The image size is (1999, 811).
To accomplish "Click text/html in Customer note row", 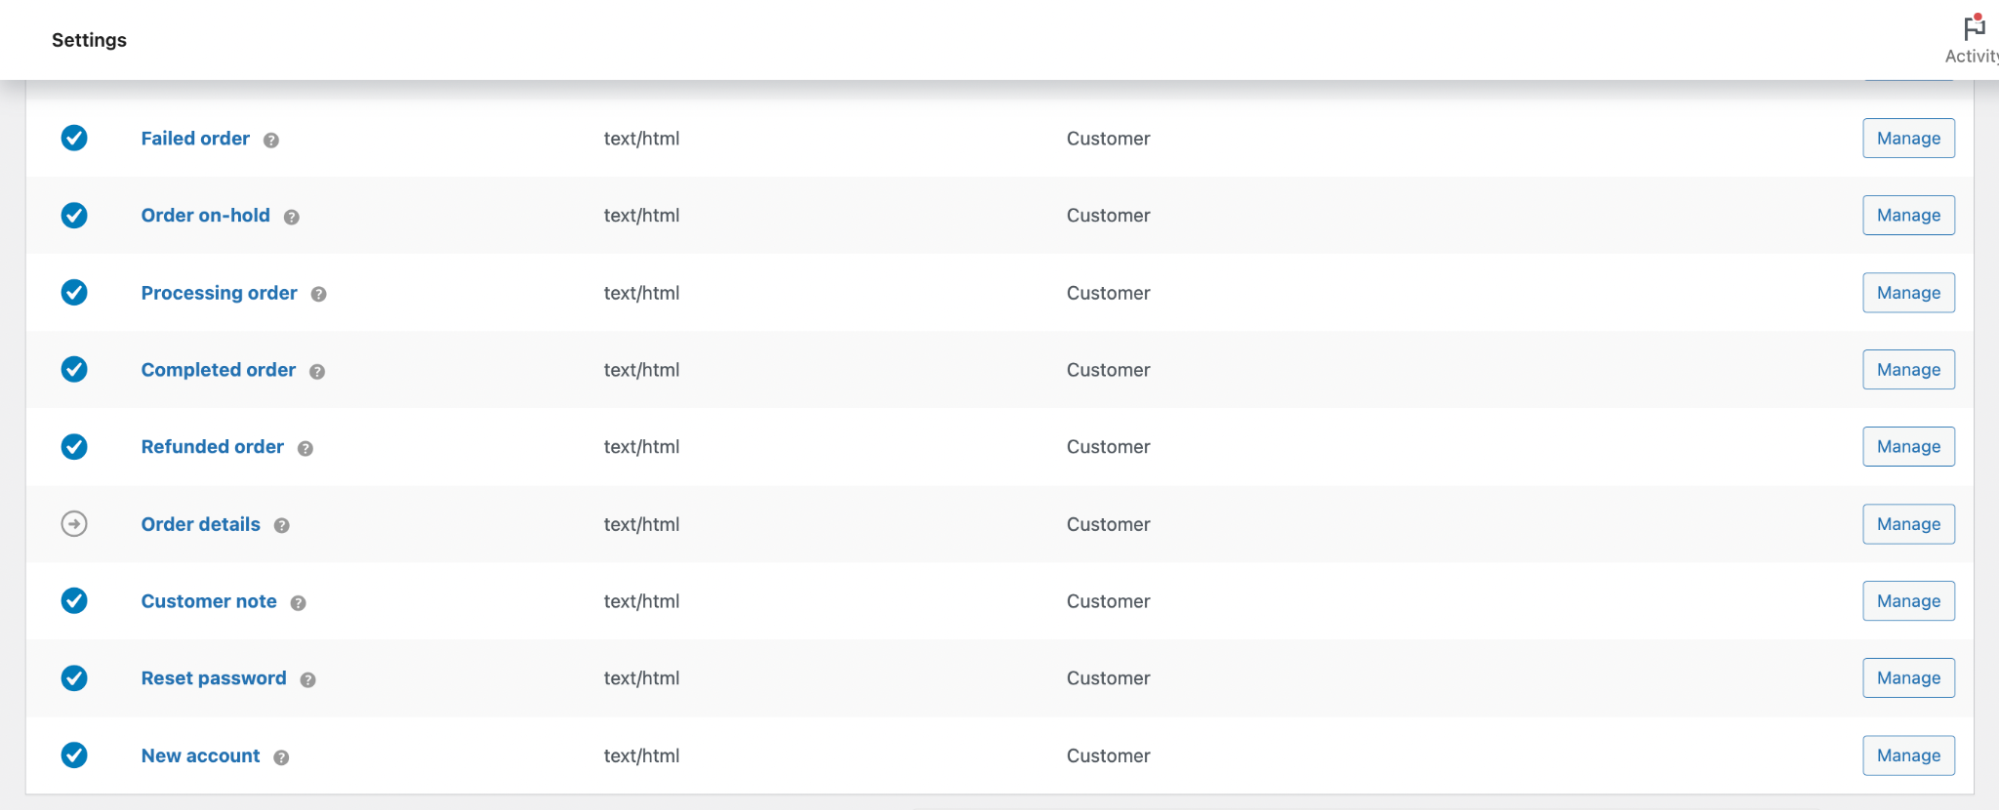I will (641, 601).
